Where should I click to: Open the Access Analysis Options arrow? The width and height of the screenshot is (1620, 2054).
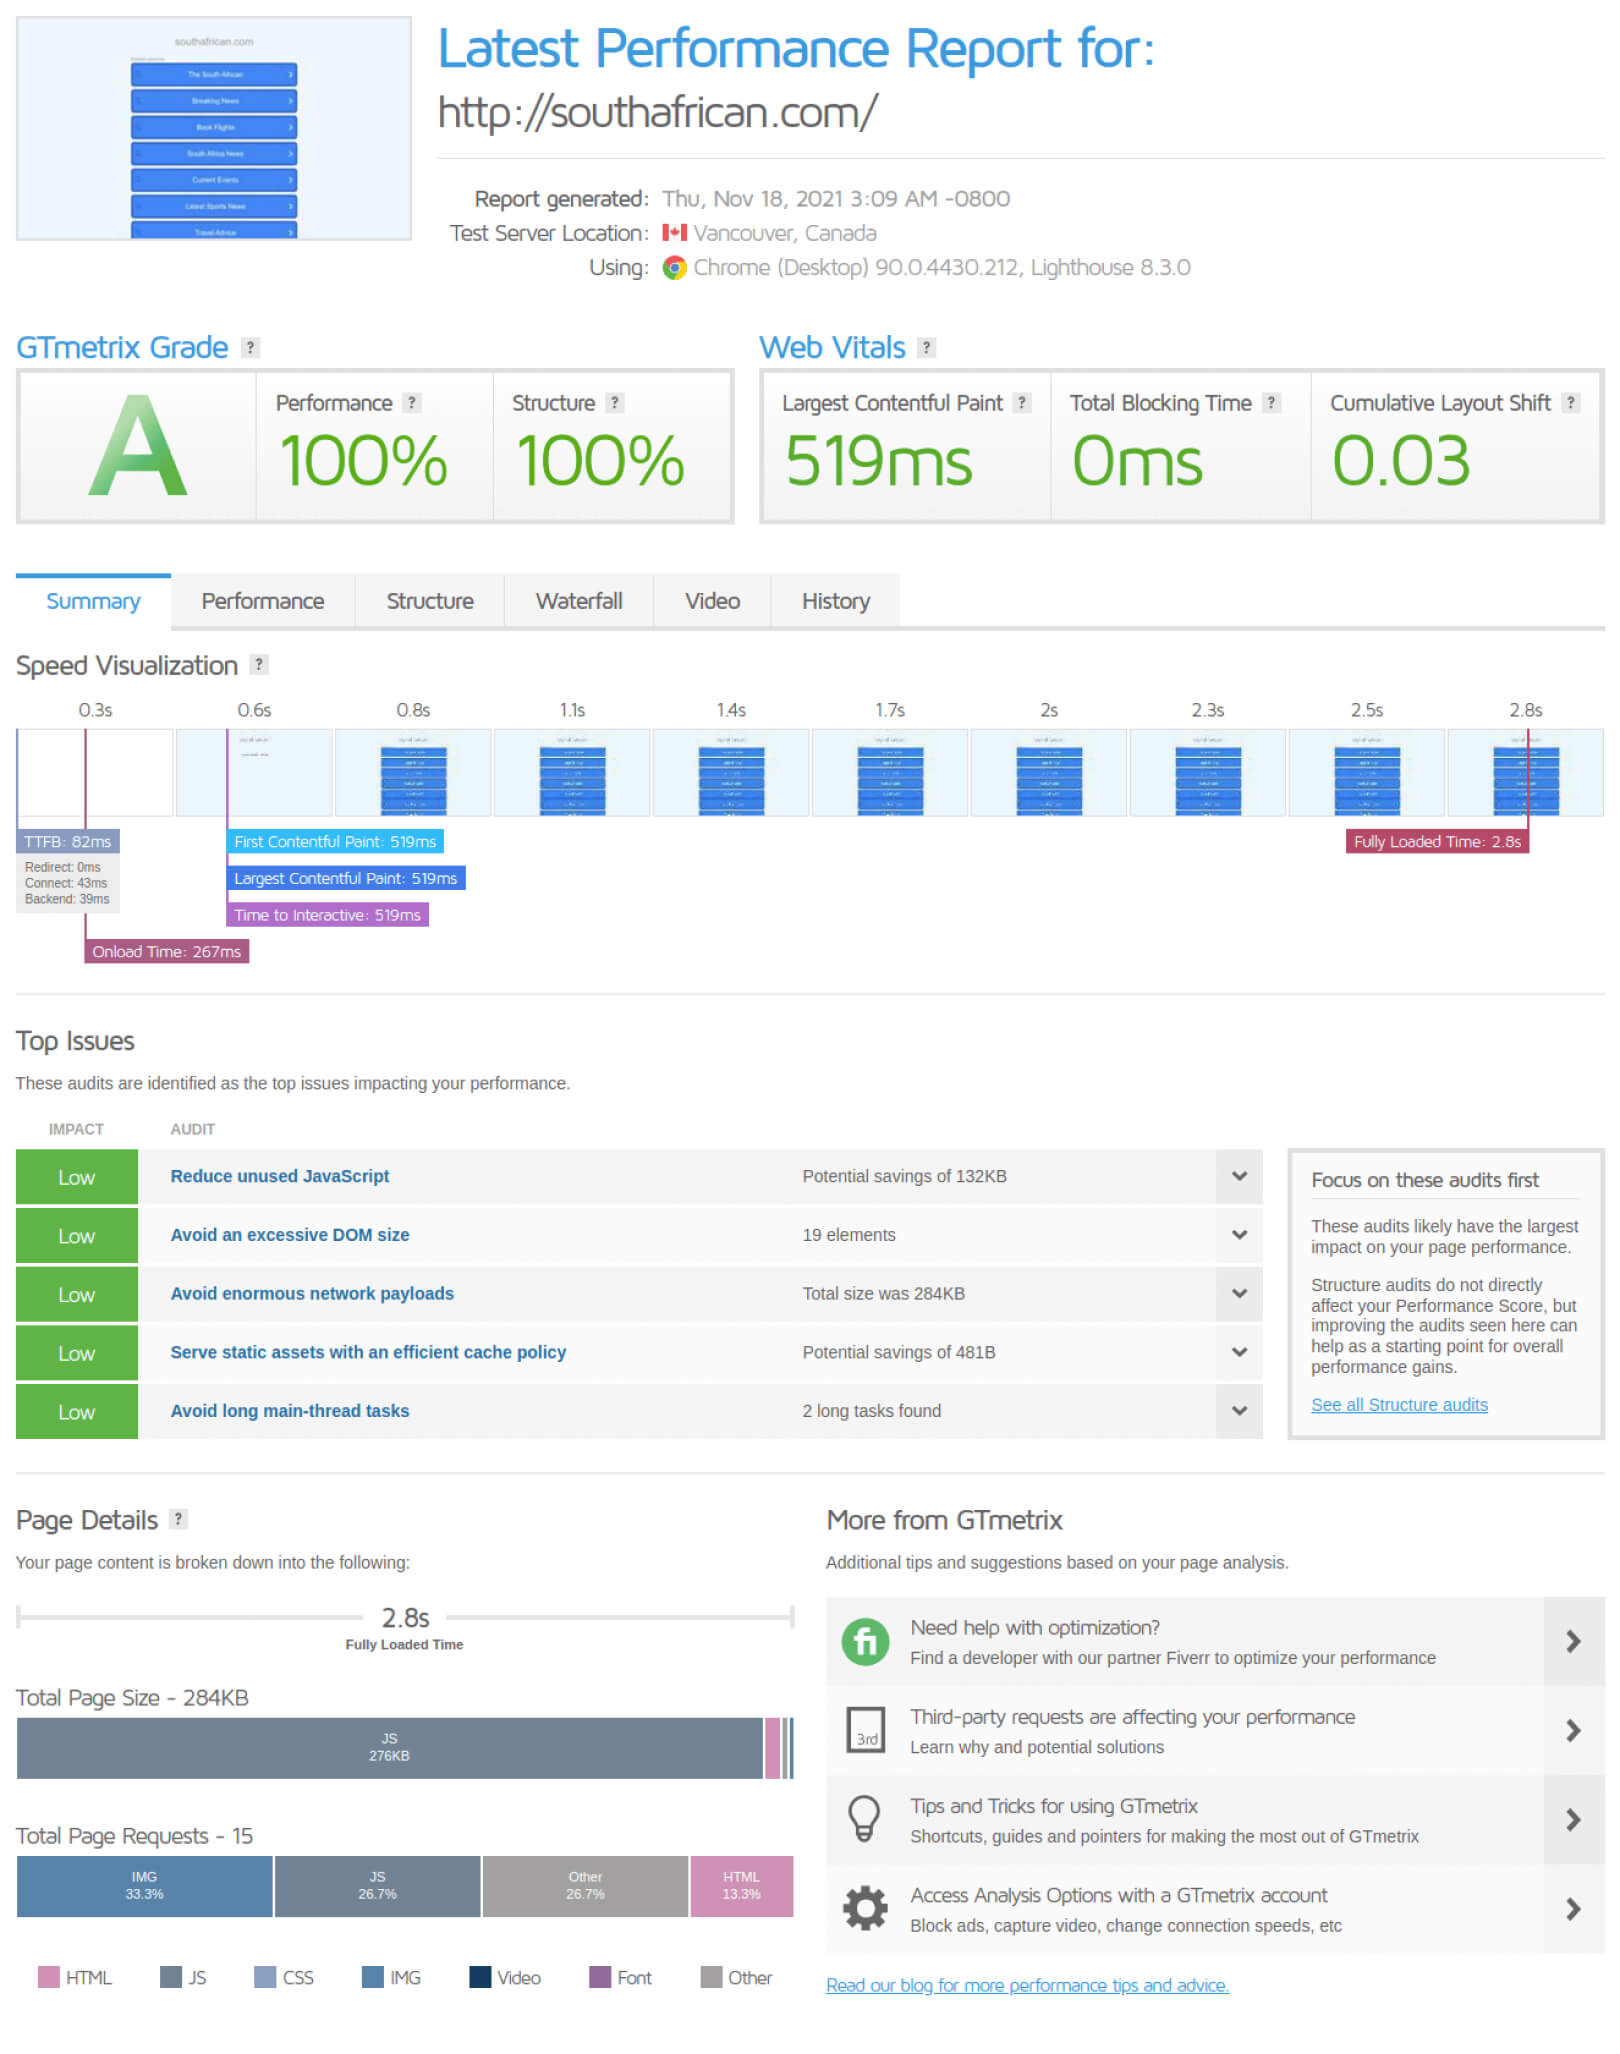[1573, 1908]
